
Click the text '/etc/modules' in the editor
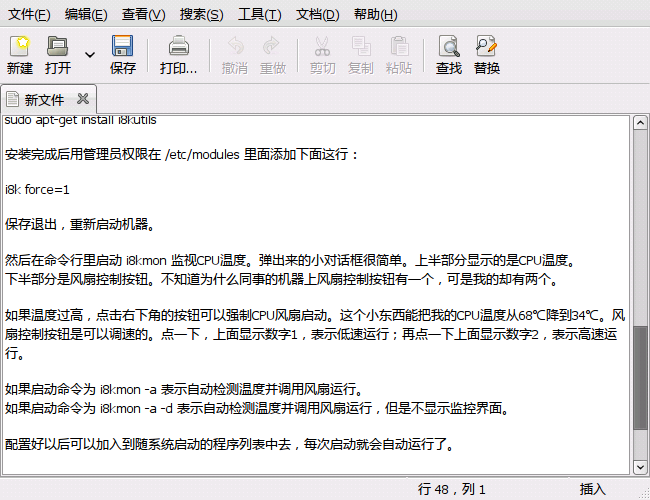(x=202, y=155)
